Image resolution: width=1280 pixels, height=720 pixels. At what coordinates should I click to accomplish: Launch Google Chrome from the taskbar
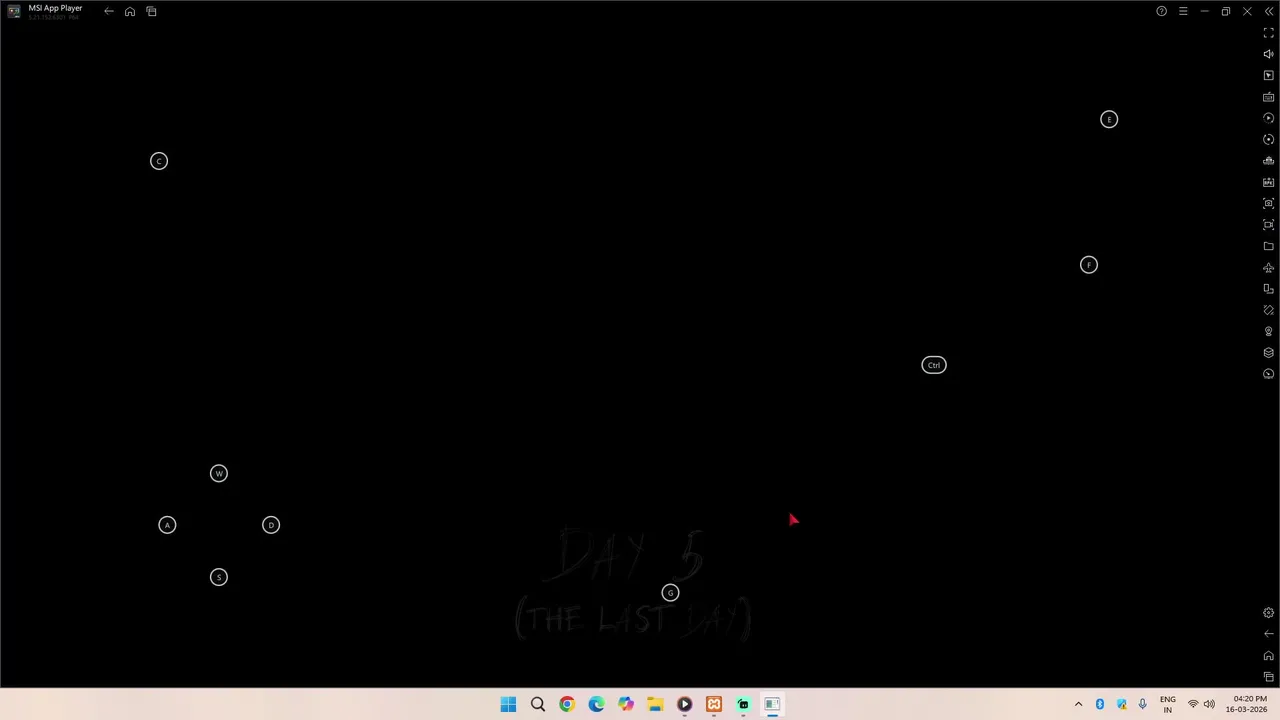pos(567,705)
